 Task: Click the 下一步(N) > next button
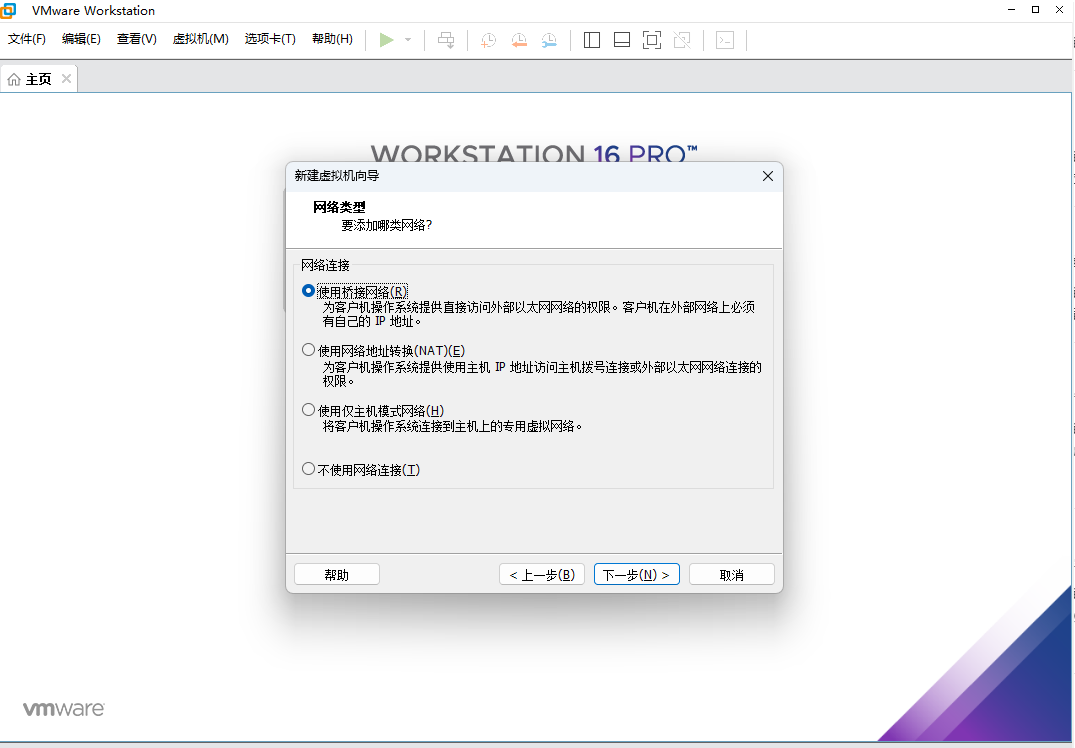(x=636, y=575)
